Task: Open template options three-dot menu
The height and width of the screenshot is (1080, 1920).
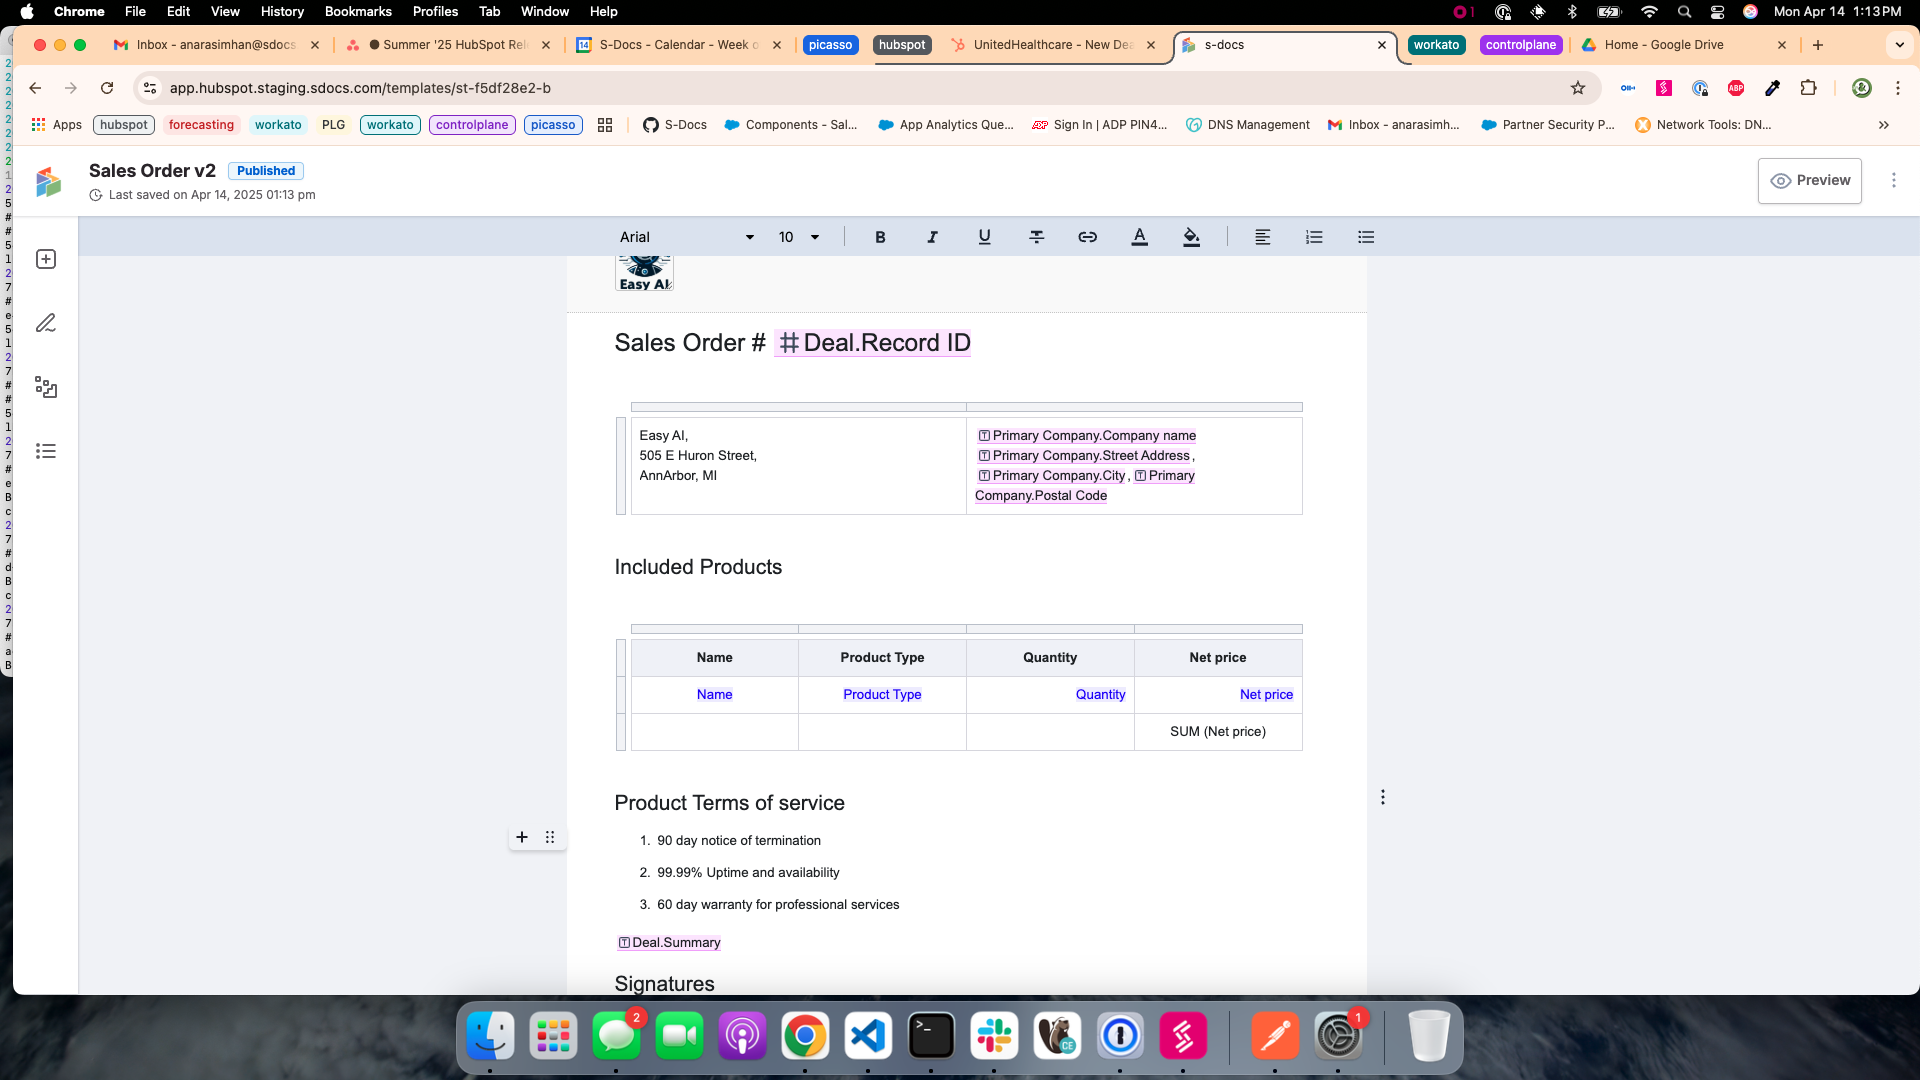Action: 1893,180
